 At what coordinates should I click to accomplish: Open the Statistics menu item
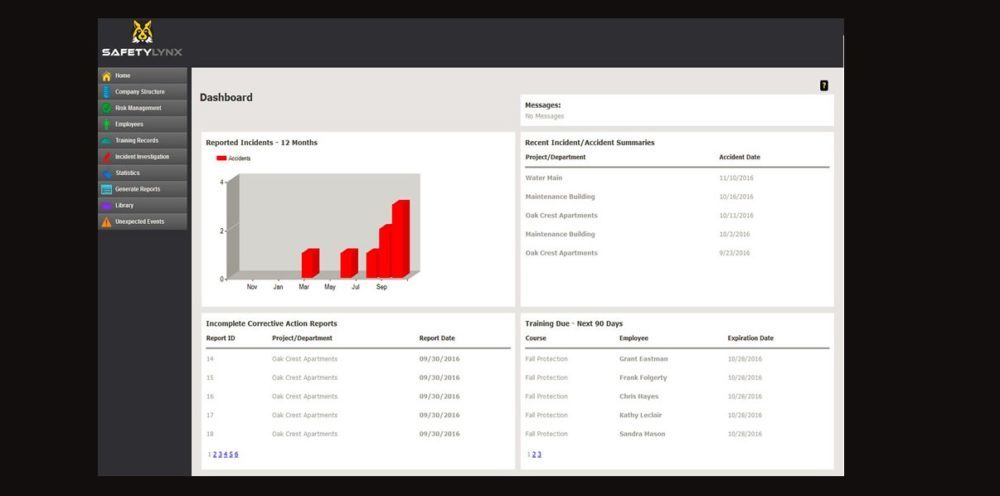coord(127,173)
